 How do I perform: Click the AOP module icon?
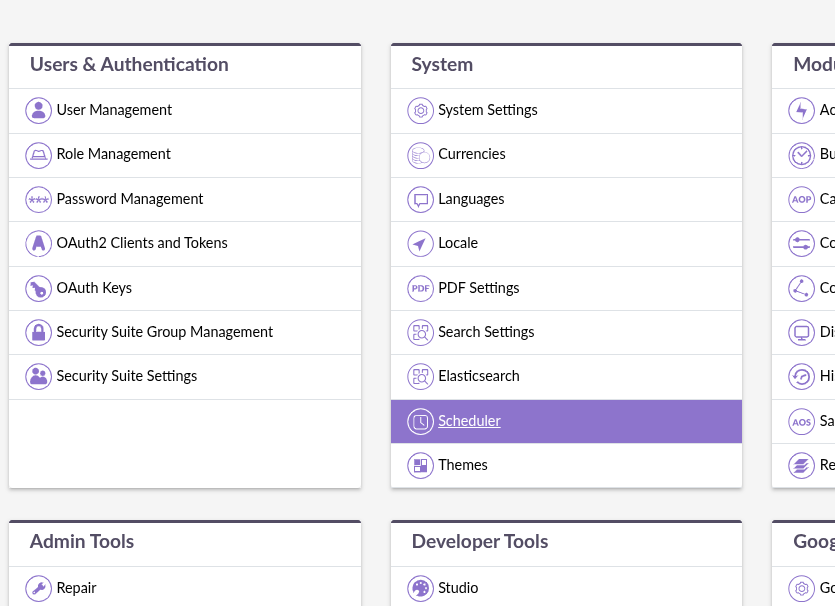[801, 200]
